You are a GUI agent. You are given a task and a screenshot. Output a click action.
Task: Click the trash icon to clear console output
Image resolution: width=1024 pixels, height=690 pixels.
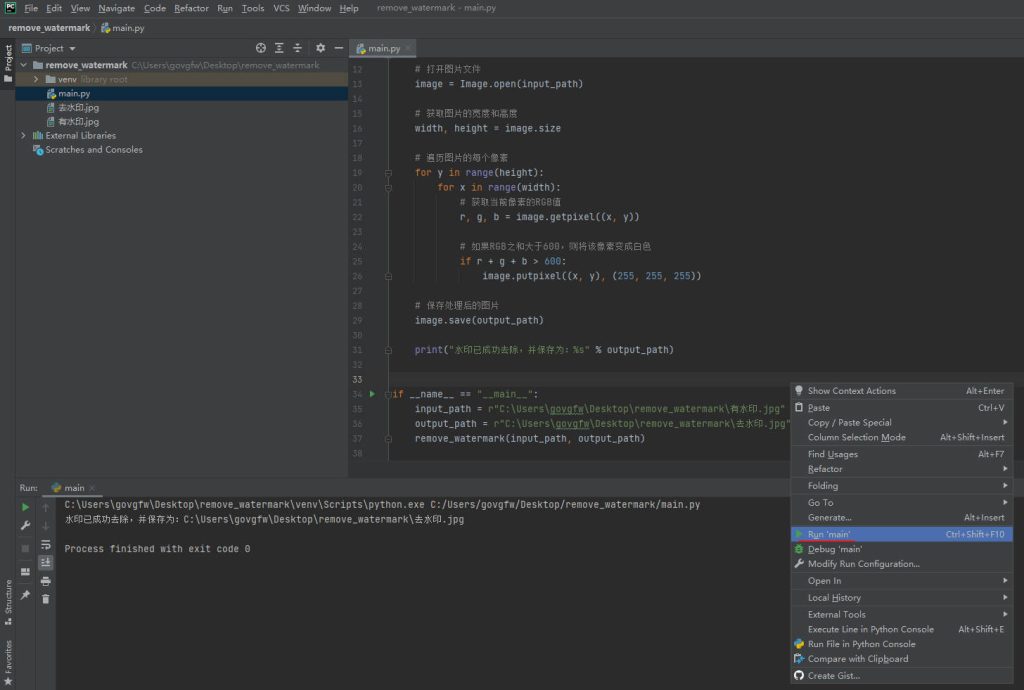point(46,599)
